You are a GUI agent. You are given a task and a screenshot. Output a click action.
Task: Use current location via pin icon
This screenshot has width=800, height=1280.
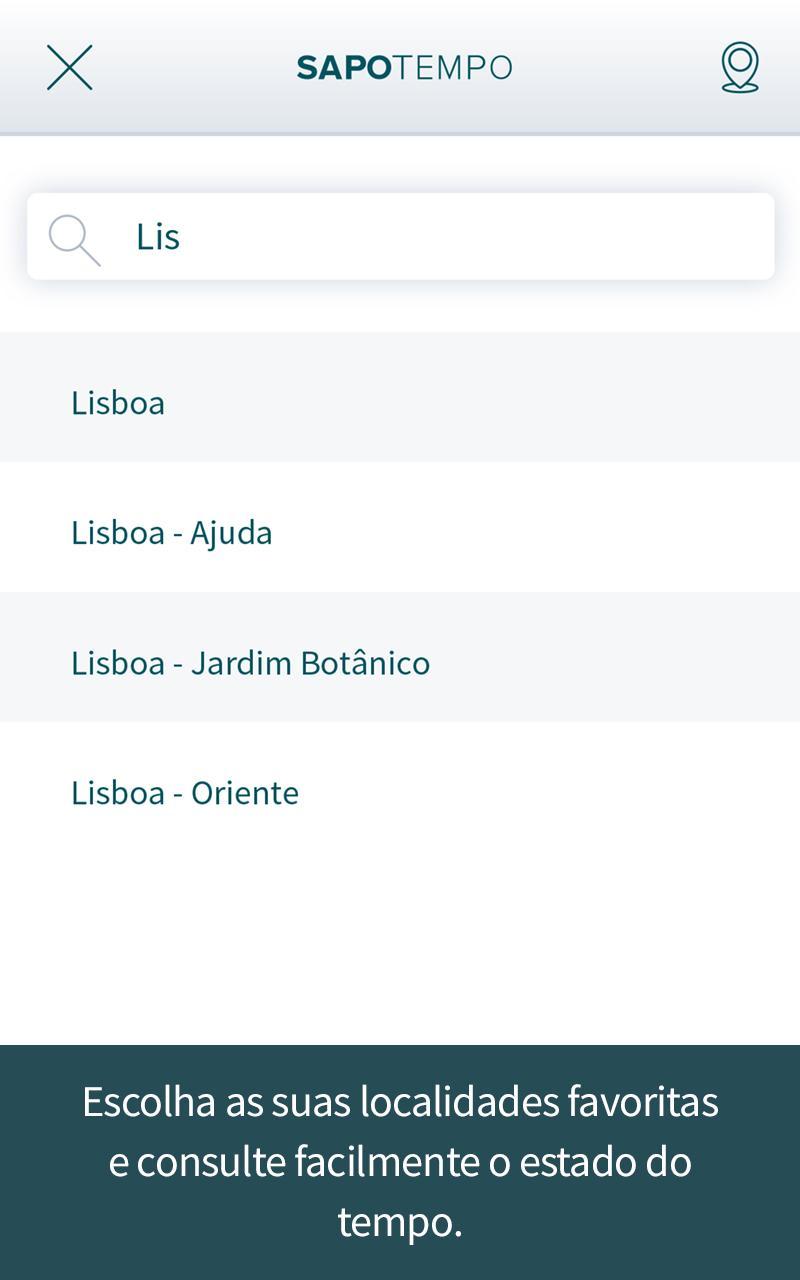(740, 67)
